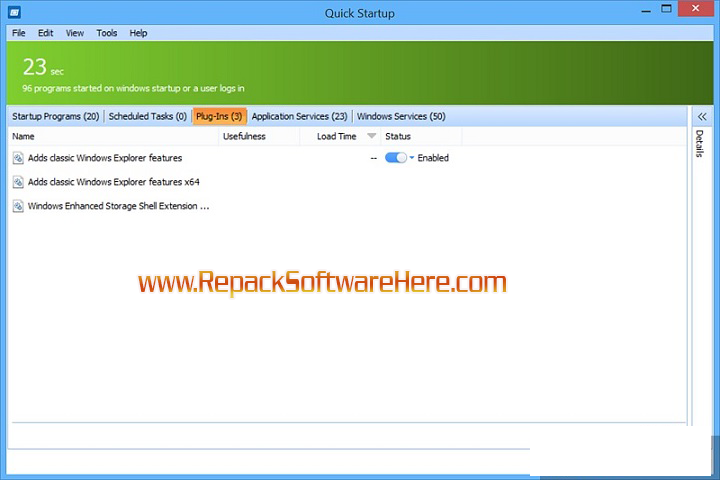Click the 23 sec startup time display
The image size is (720, 480).
click(x=43, y=67)
